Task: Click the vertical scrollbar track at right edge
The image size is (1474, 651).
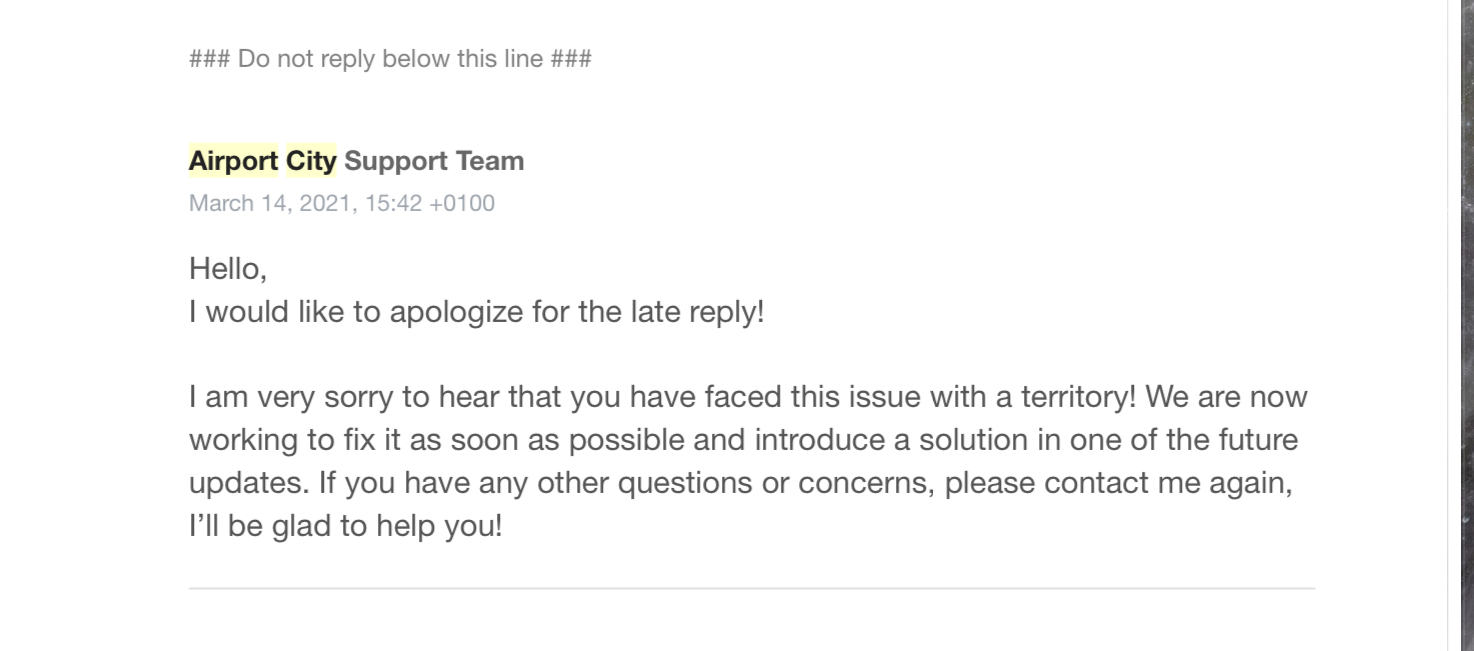Action: (1454, 325)
